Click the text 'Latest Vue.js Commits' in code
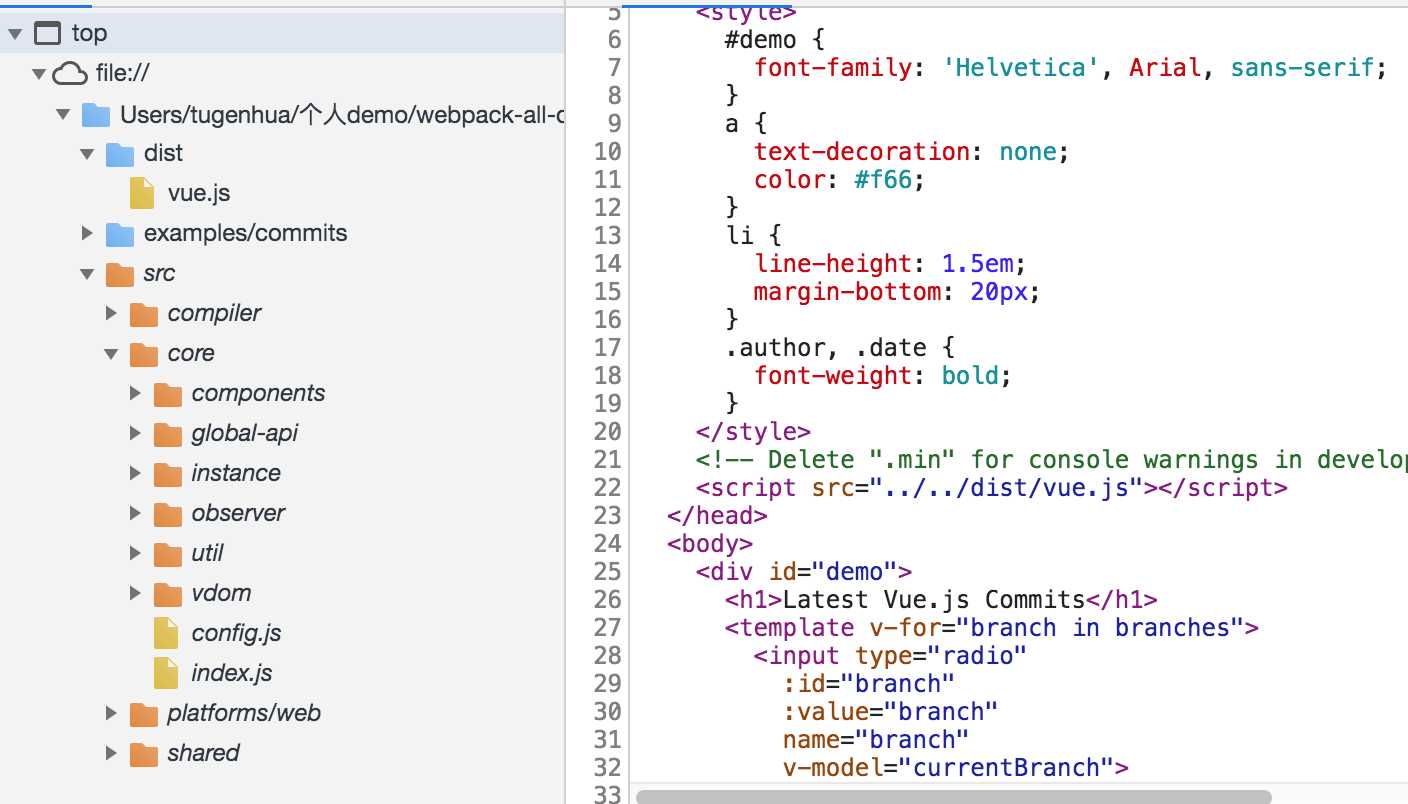The height and width of the screenshot is (804, 1408). [934, 600]
